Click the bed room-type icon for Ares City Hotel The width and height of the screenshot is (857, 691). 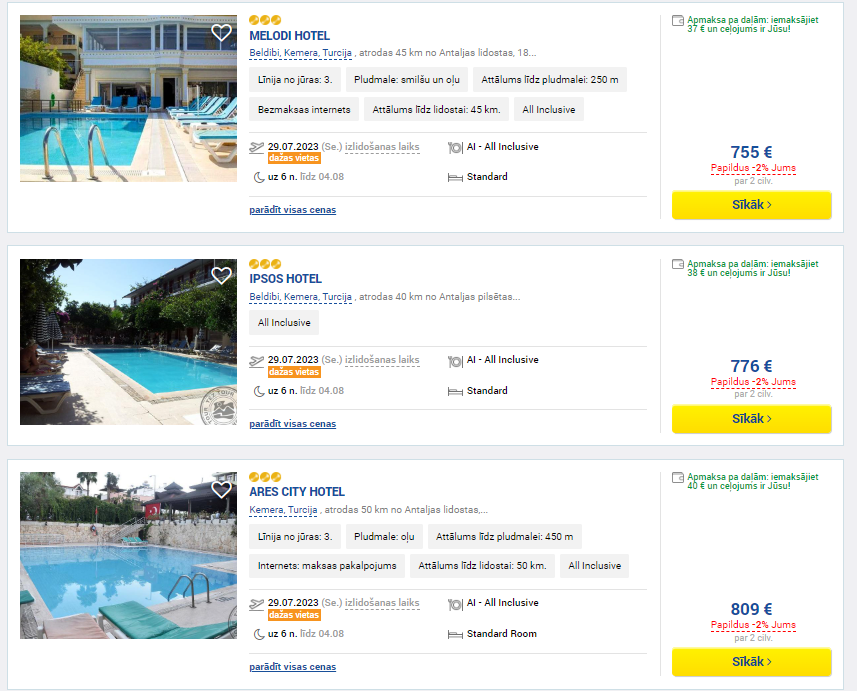point(455,634)
